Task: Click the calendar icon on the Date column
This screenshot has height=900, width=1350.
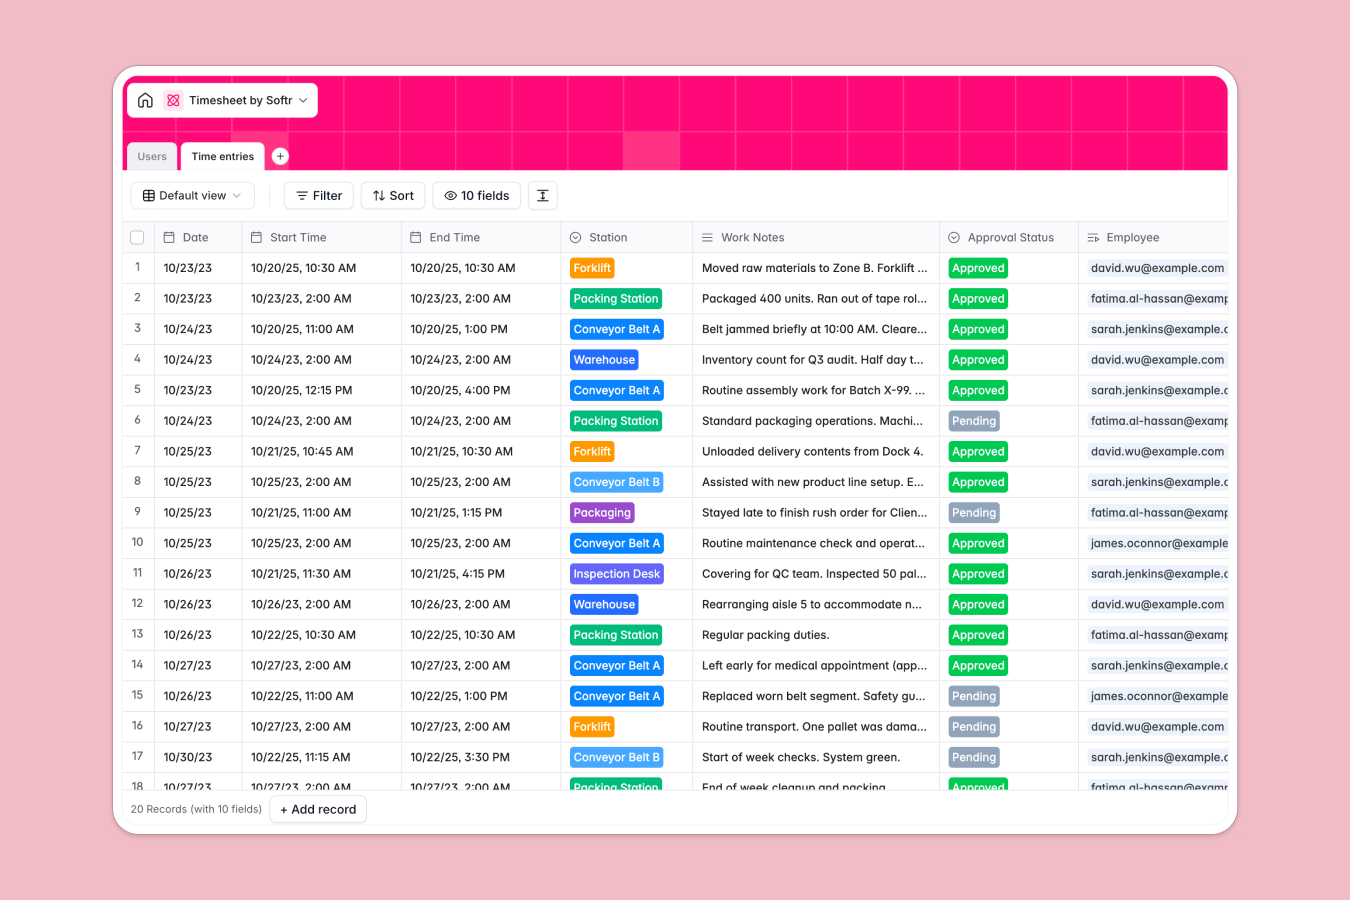Action: (x=168, y=237)
